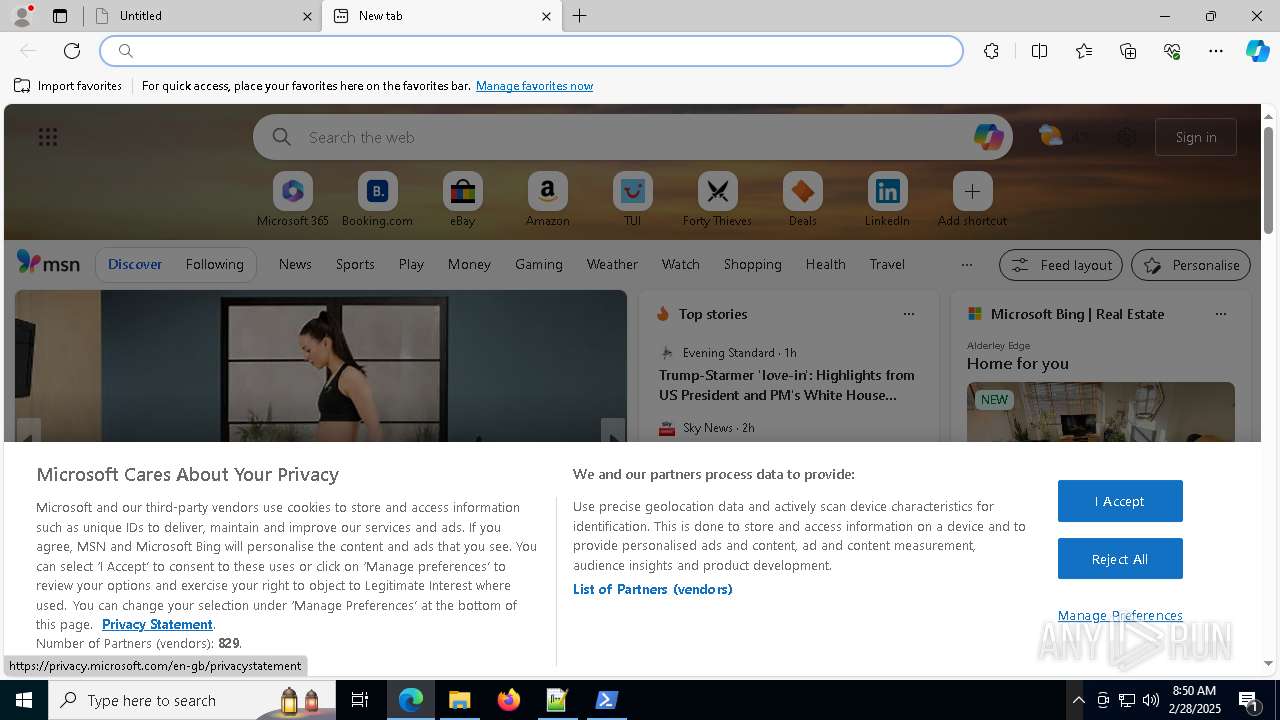Open the Edge profile icon
The image size is (1280, 720).
(22, 16)
